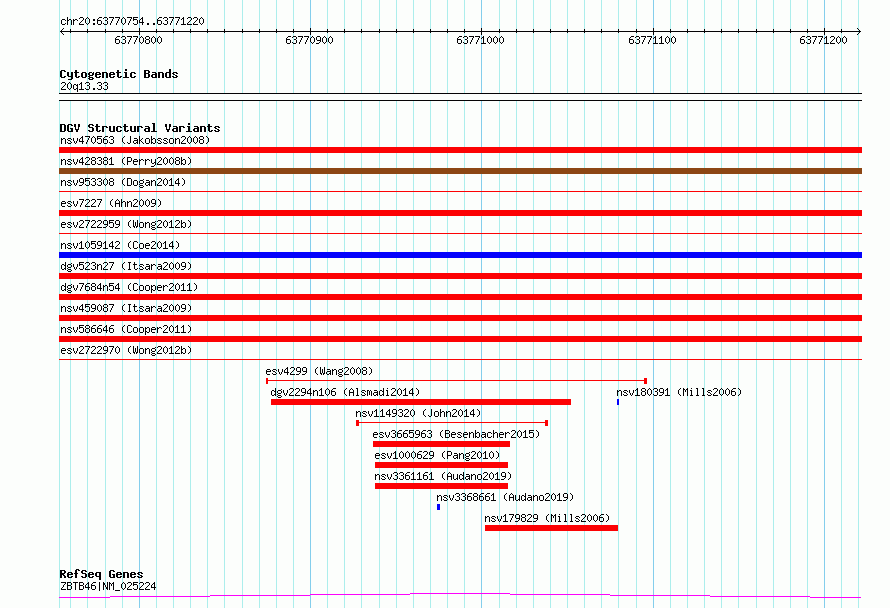890x608 pixels.
Task: Click the red bar under dgv523n27
Action: 460,276
